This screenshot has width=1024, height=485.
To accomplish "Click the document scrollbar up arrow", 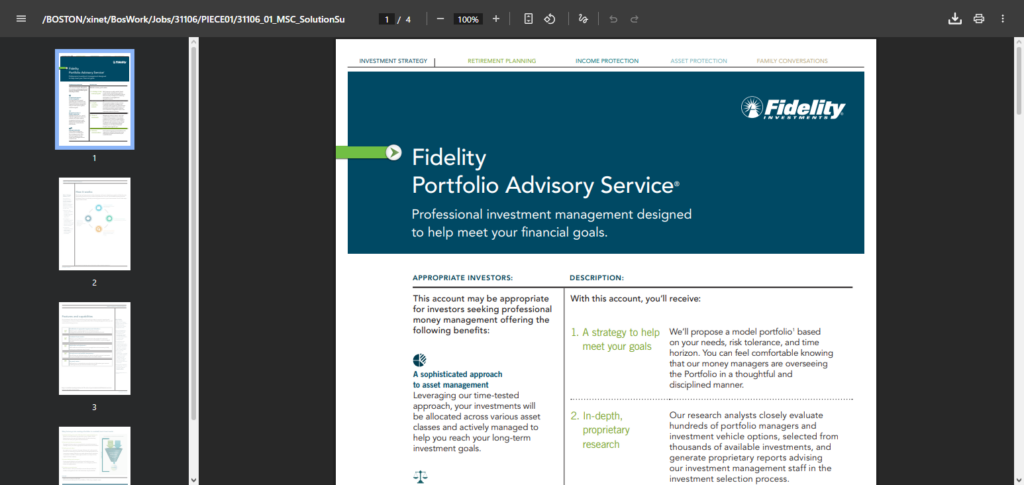I will tap(1019, 42).
